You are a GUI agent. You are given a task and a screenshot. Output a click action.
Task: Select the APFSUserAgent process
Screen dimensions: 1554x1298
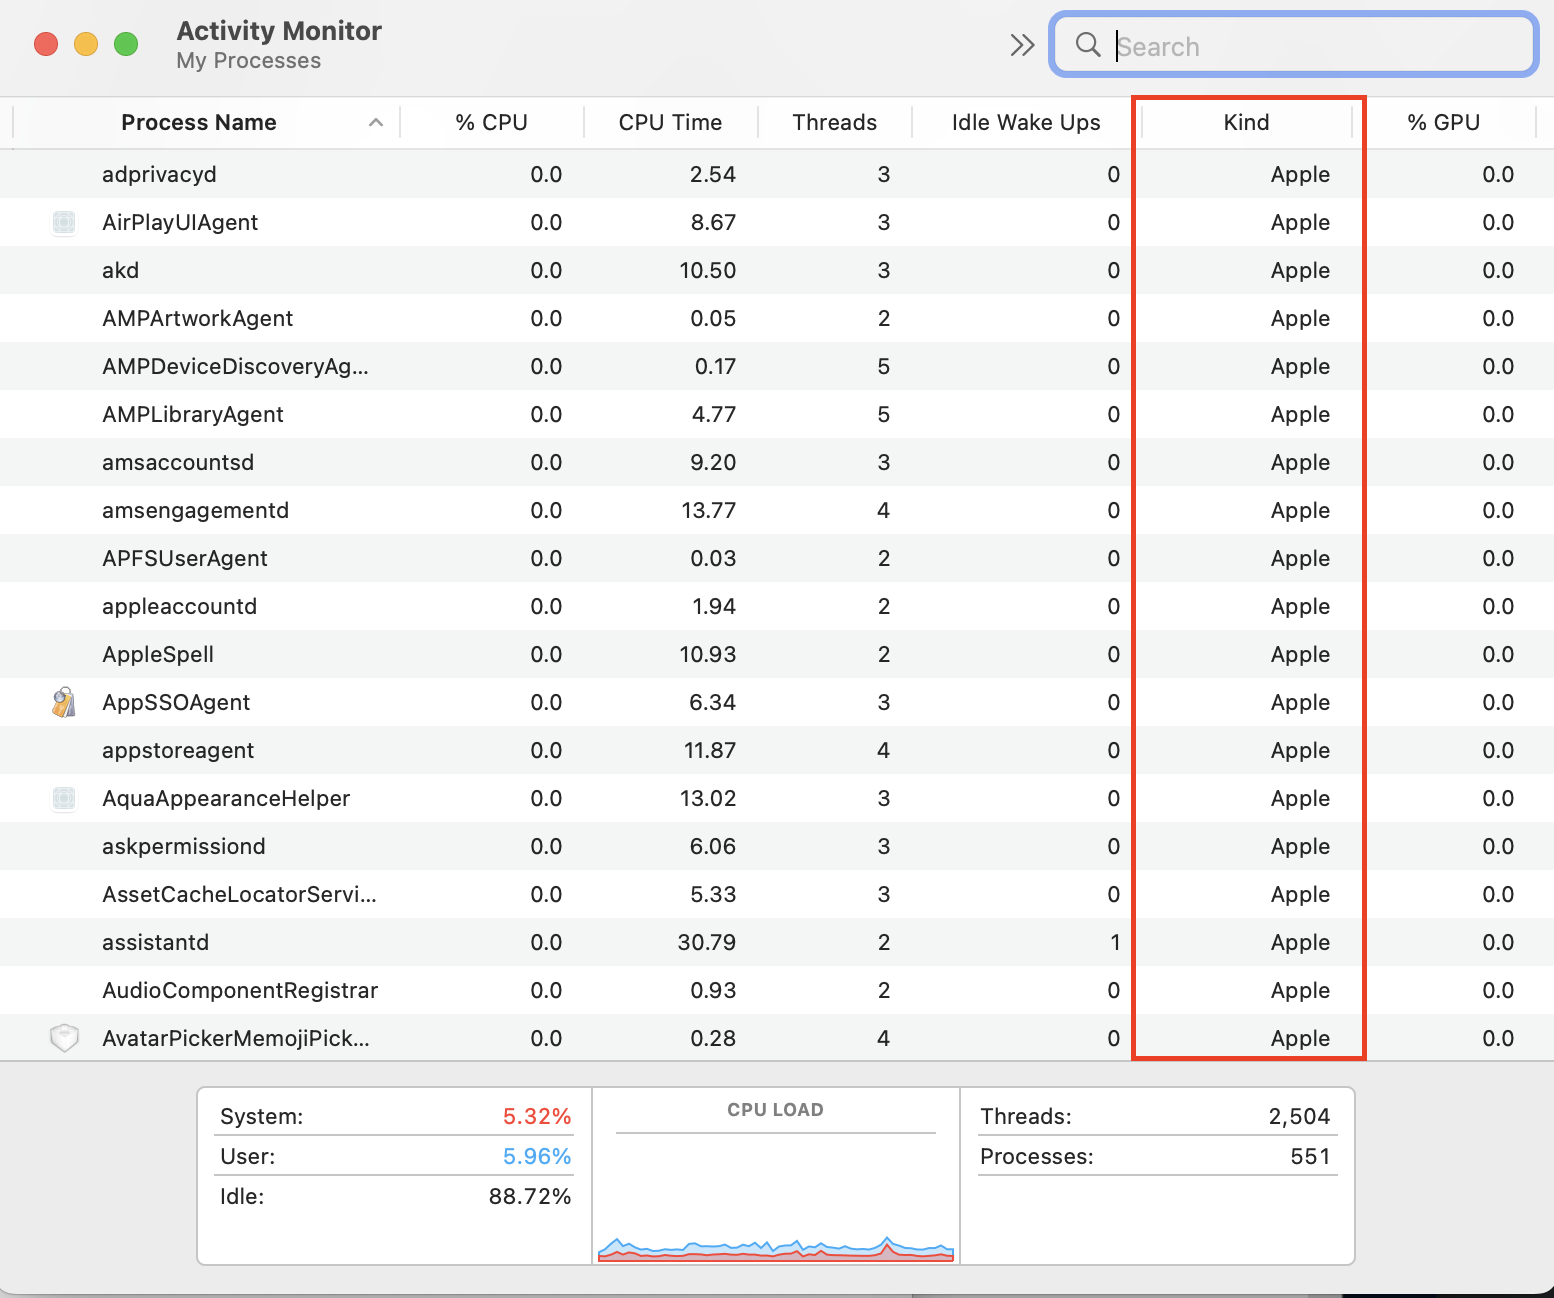(185, 558)
